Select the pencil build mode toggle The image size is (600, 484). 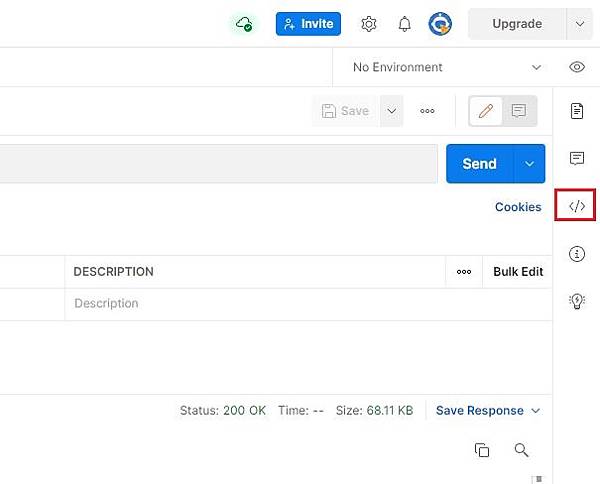(x=486, y=111)
